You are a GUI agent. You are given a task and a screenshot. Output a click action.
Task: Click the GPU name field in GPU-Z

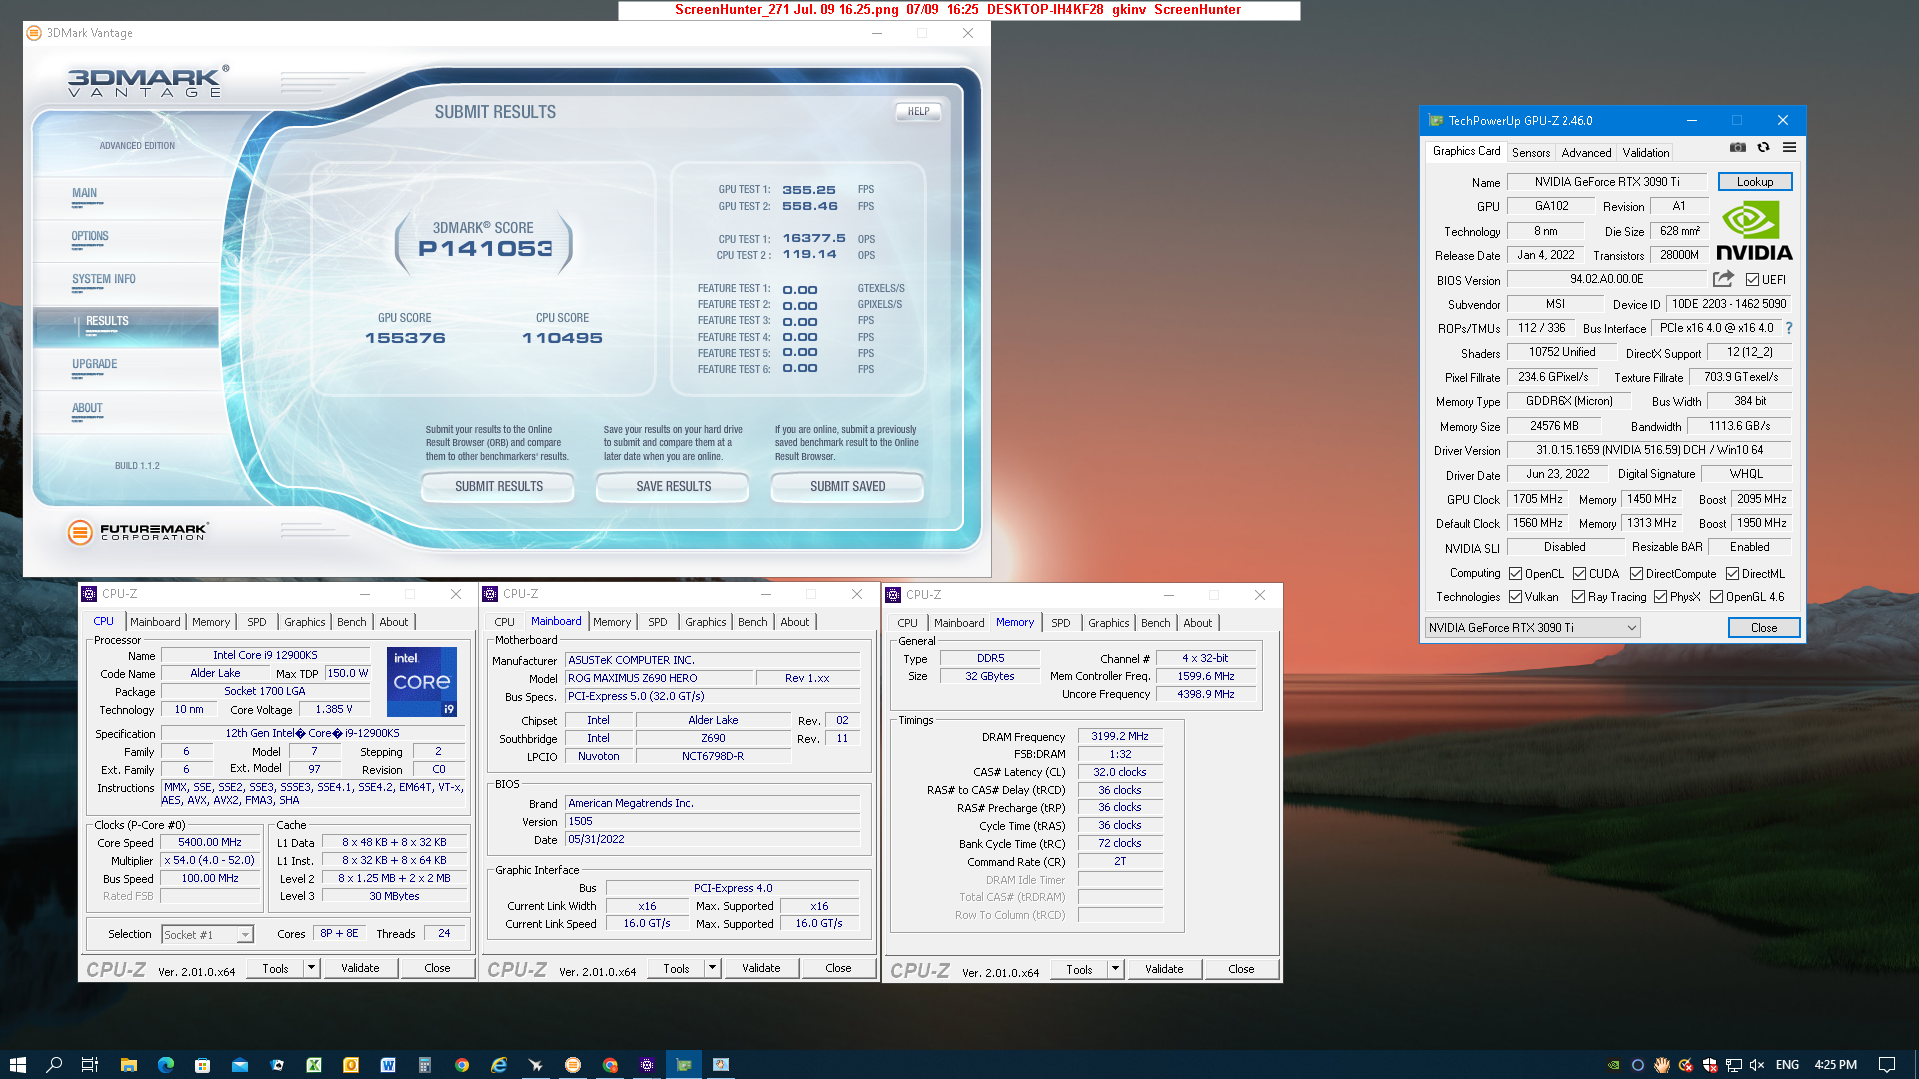coord(1607,182)
